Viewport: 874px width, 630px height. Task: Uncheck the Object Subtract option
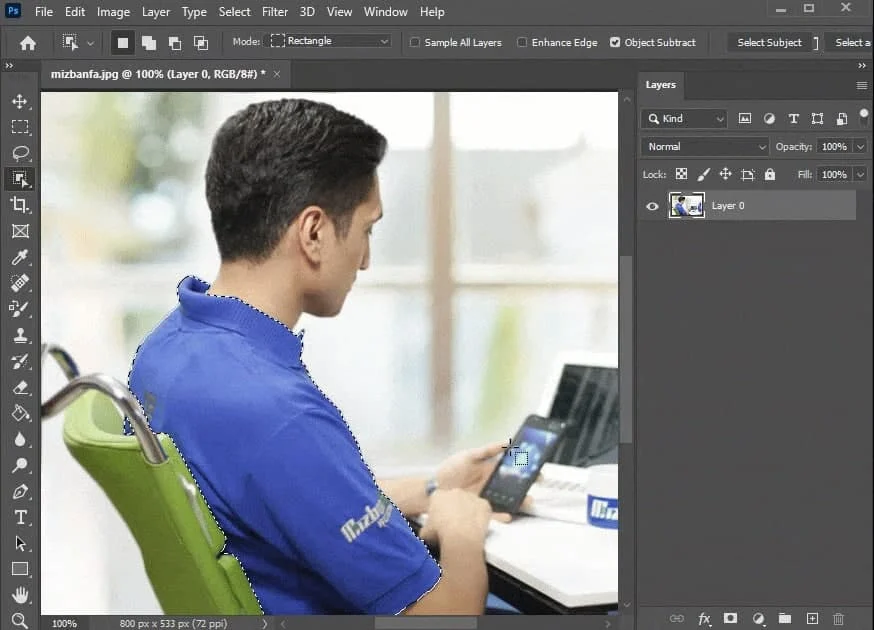pyautogui.click(x=615, y=42)
